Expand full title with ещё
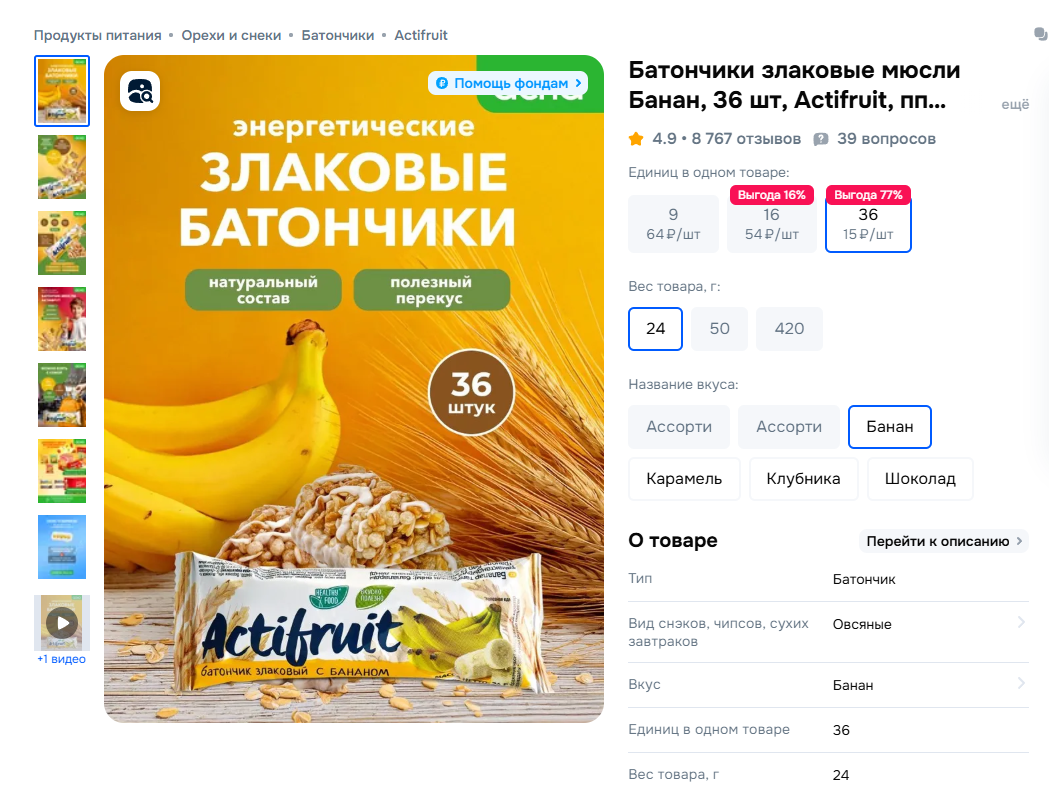The width and height of the screenshot is (1049, 805). (1015, 104)
